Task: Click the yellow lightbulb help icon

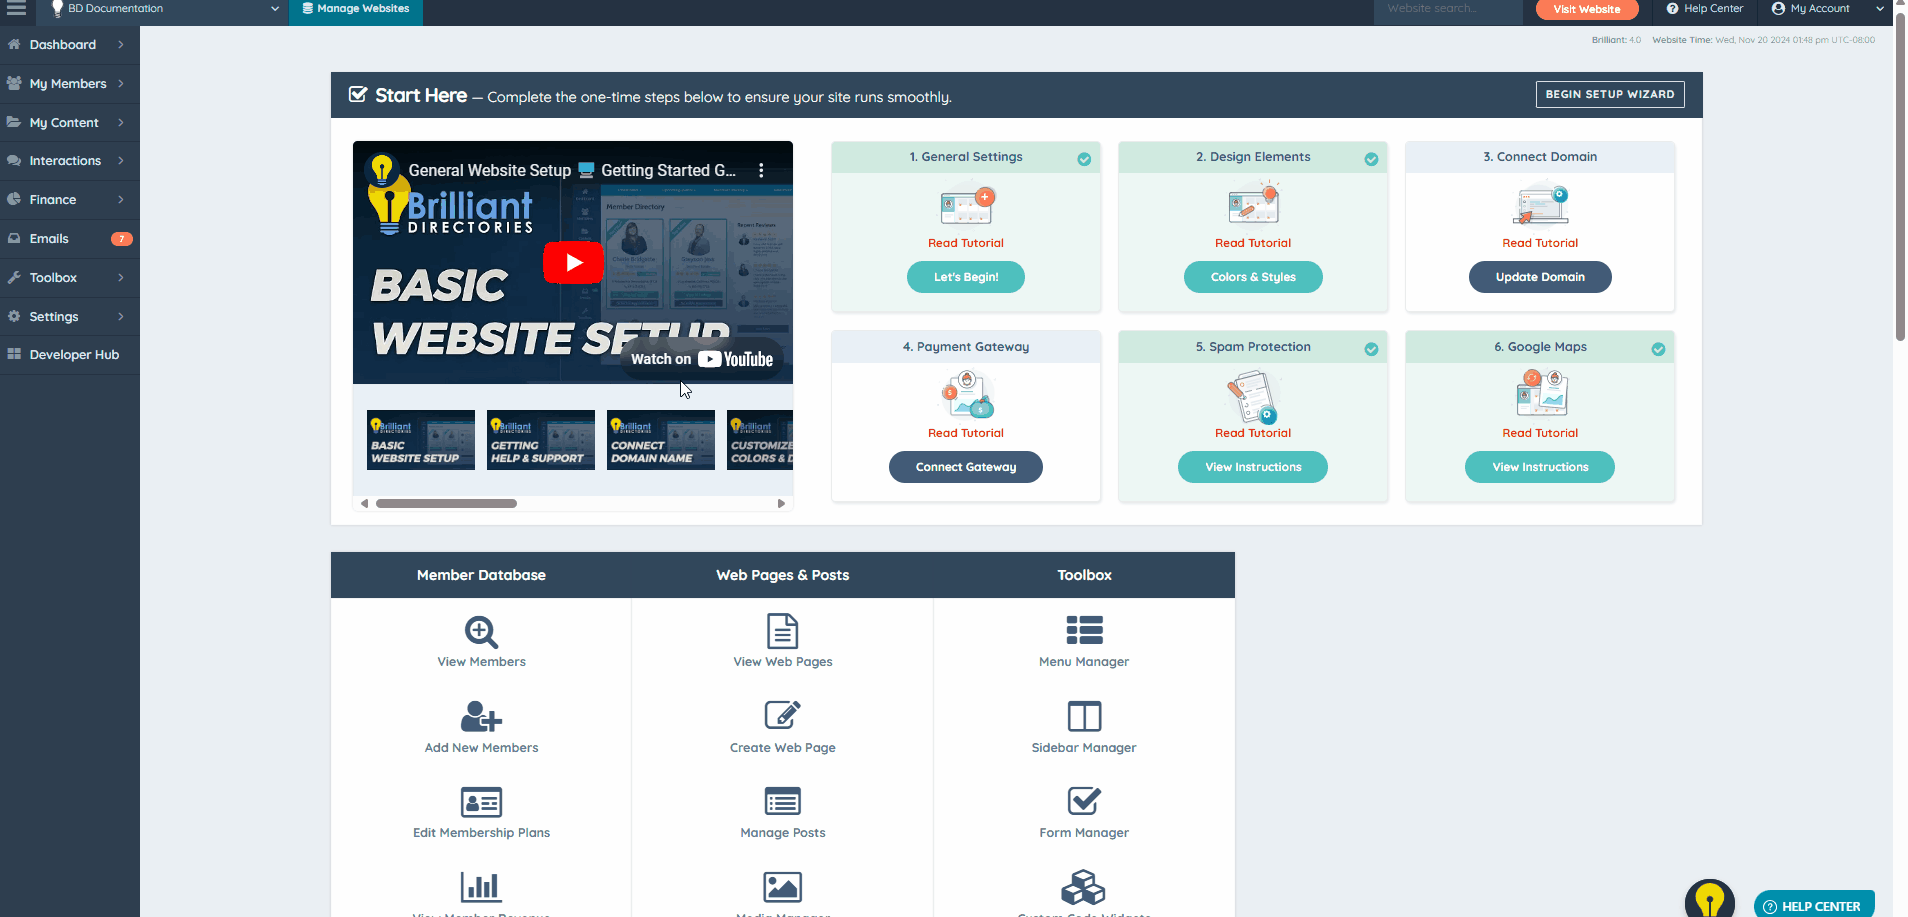Action: pyautogui.click(x=1709, y=900)
